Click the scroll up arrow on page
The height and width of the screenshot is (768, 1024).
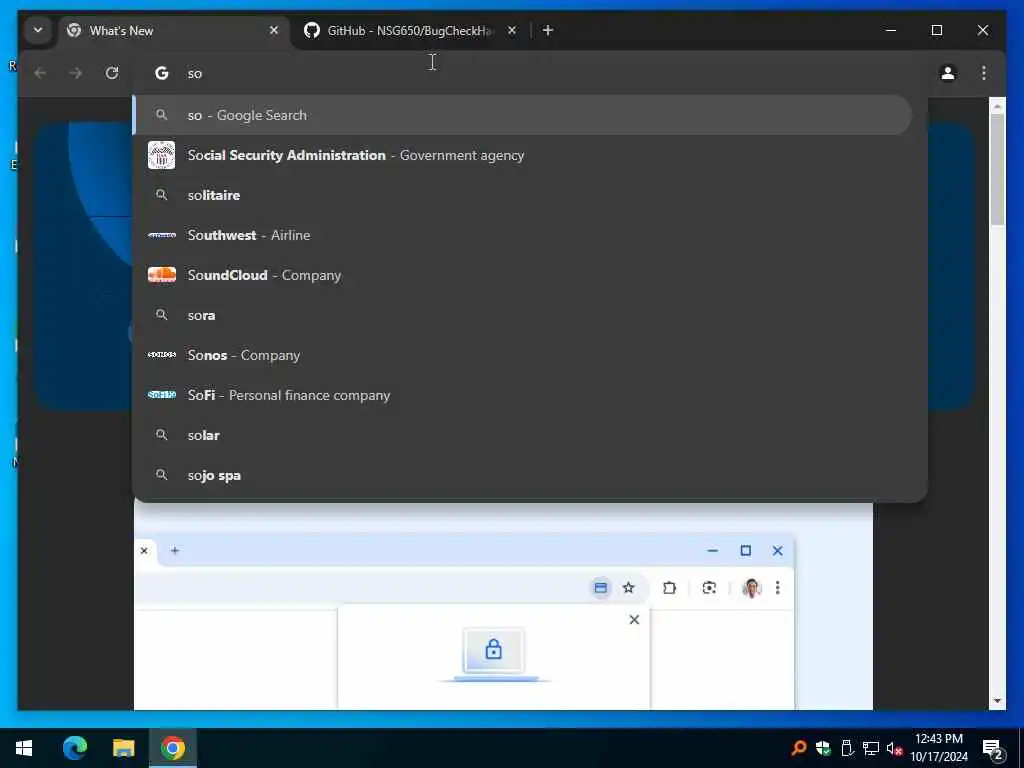click(x=997, y=106)
